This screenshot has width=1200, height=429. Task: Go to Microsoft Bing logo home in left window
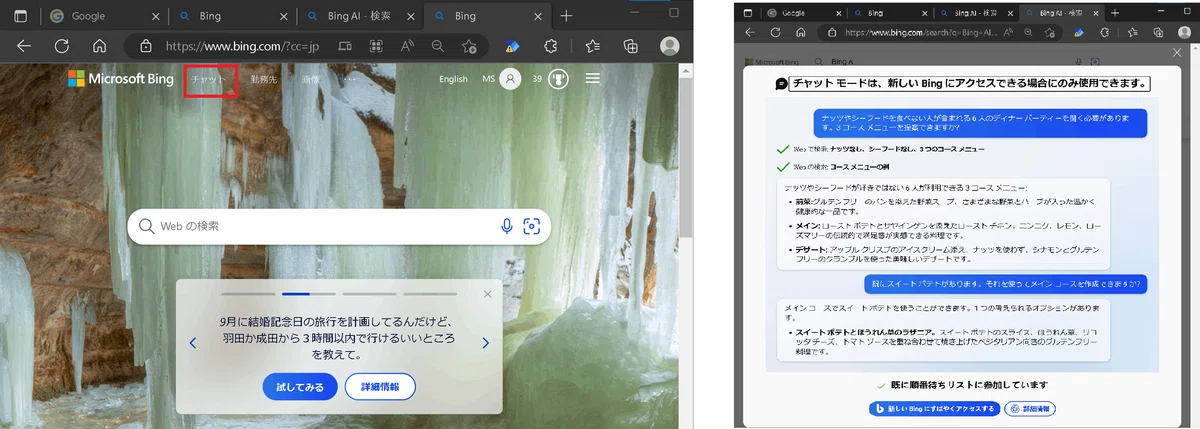tap(119, 79)
